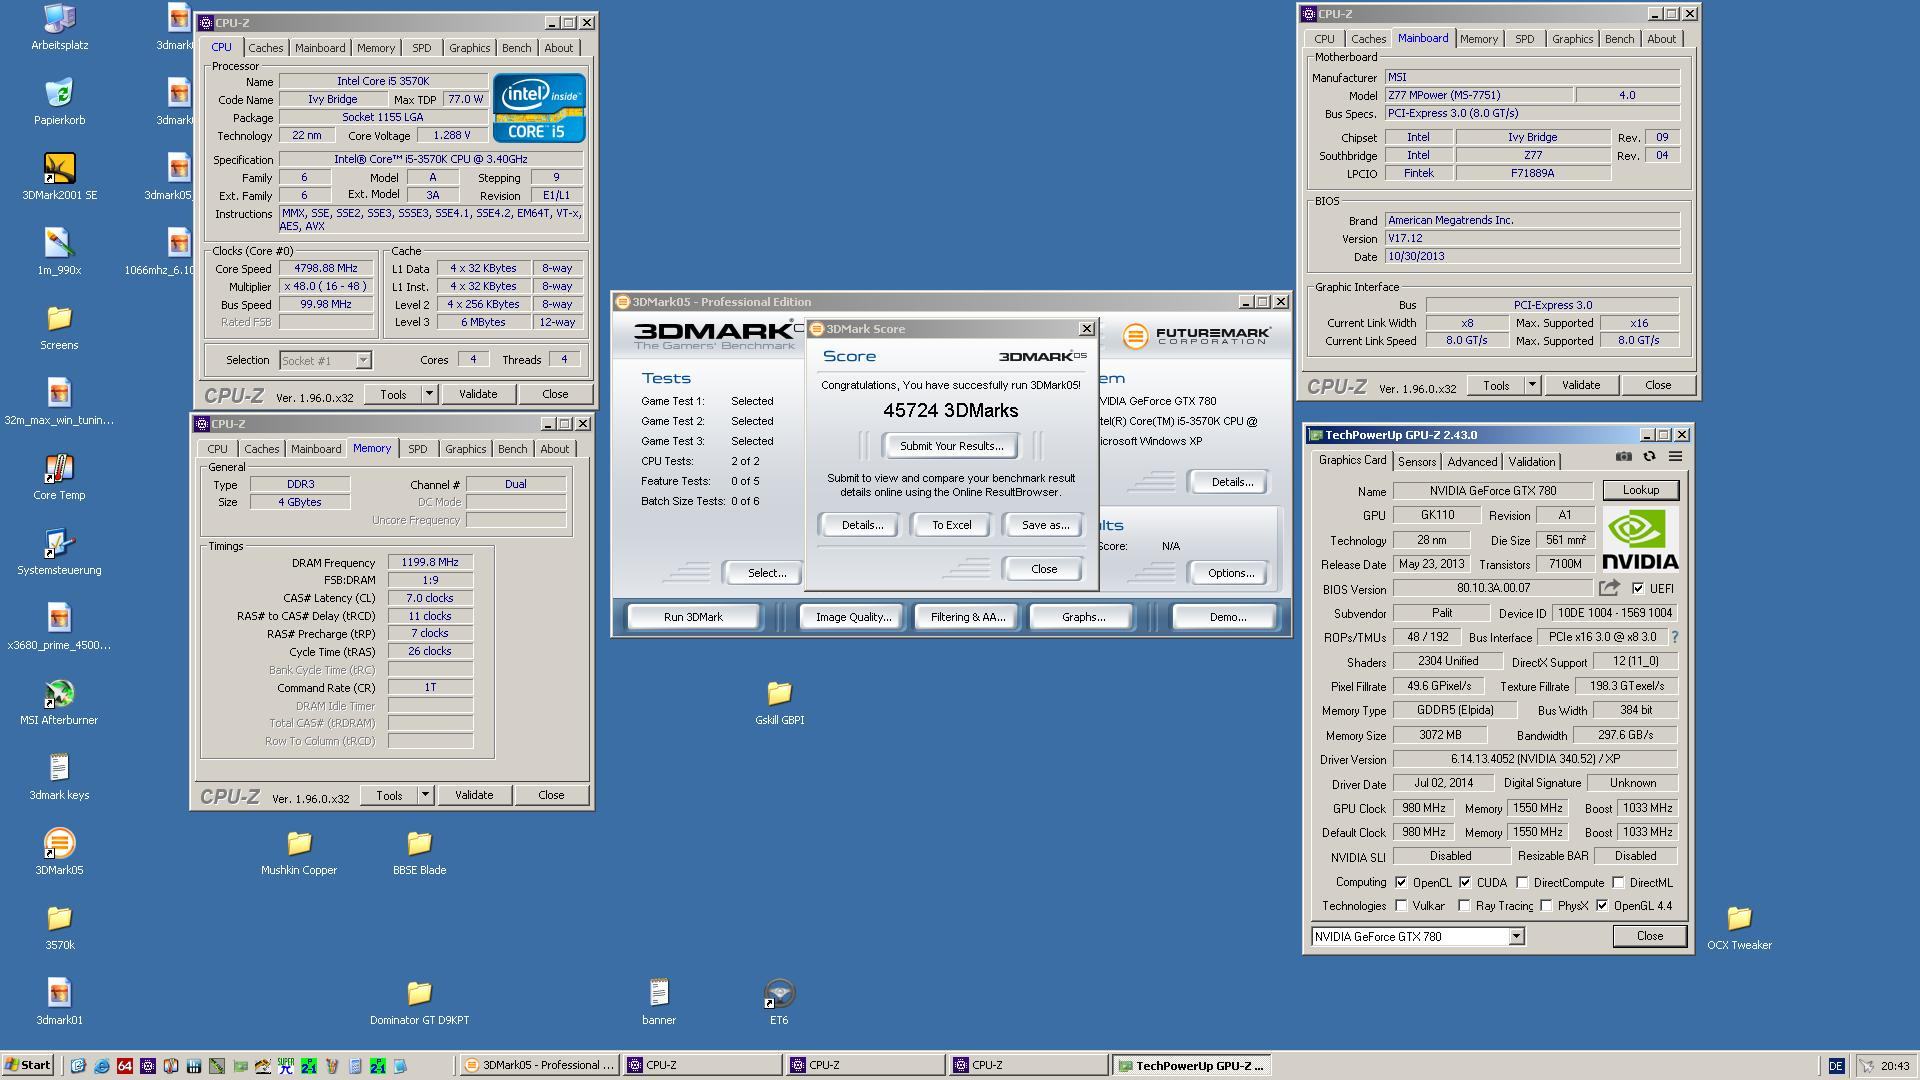Expand Tools dropdown arrow in Mainboard CPU-Z window
This screenshot has height=1080, width=1920.
1532,385
